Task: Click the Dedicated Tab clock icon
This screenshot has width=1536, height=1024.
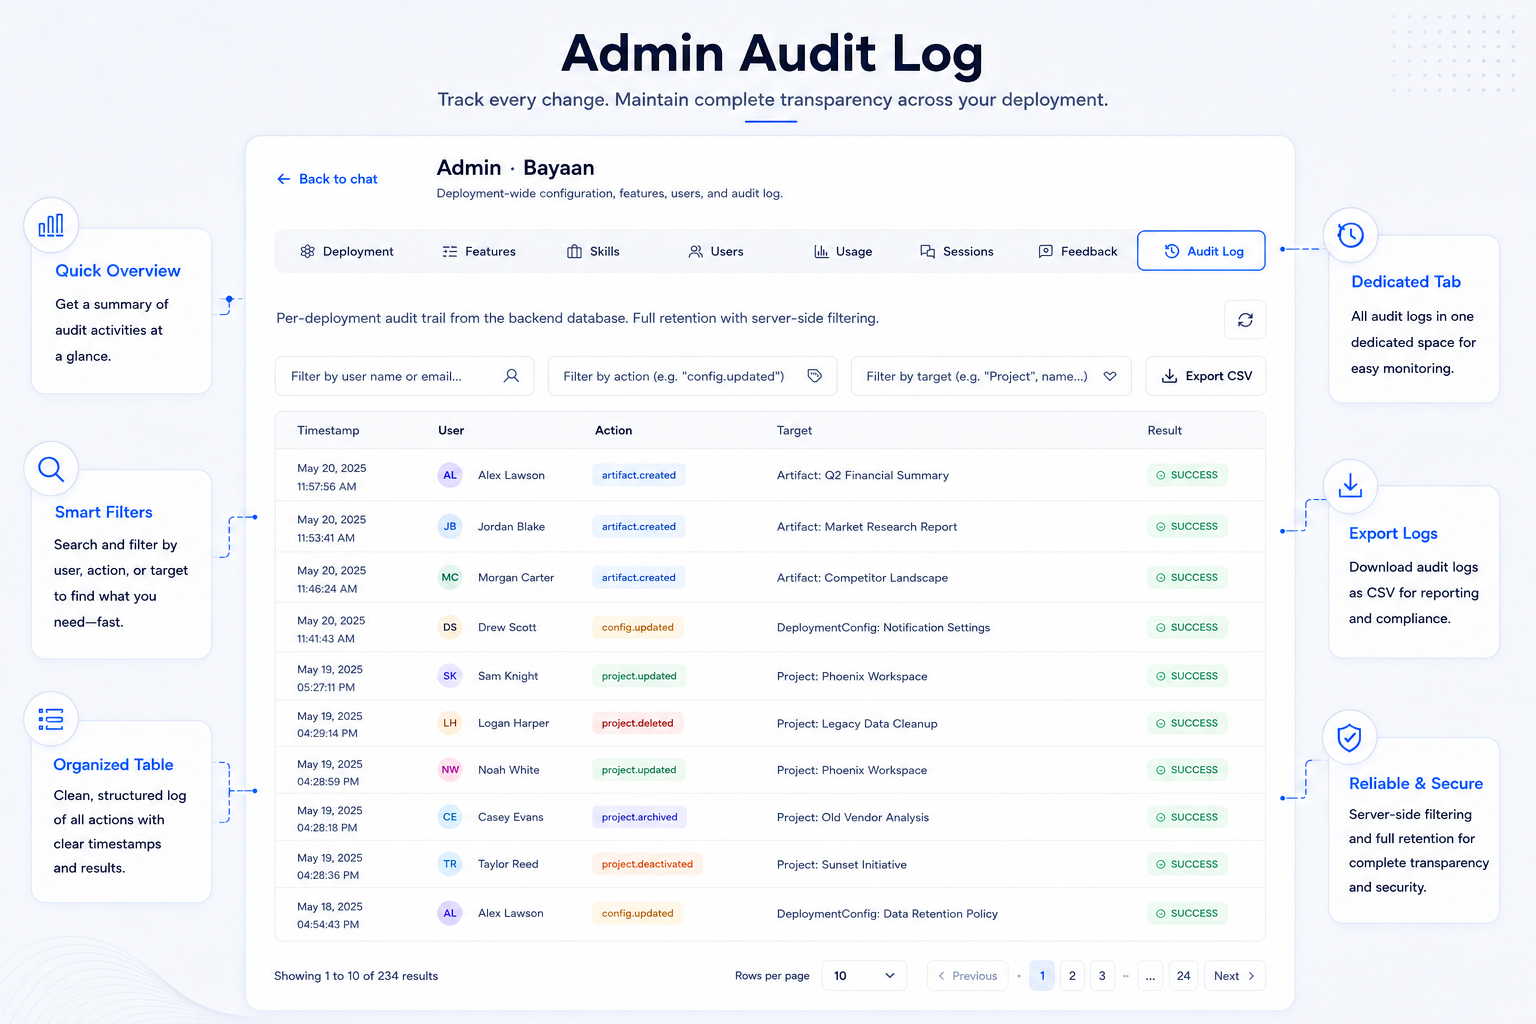Action: pos(1350,235)
